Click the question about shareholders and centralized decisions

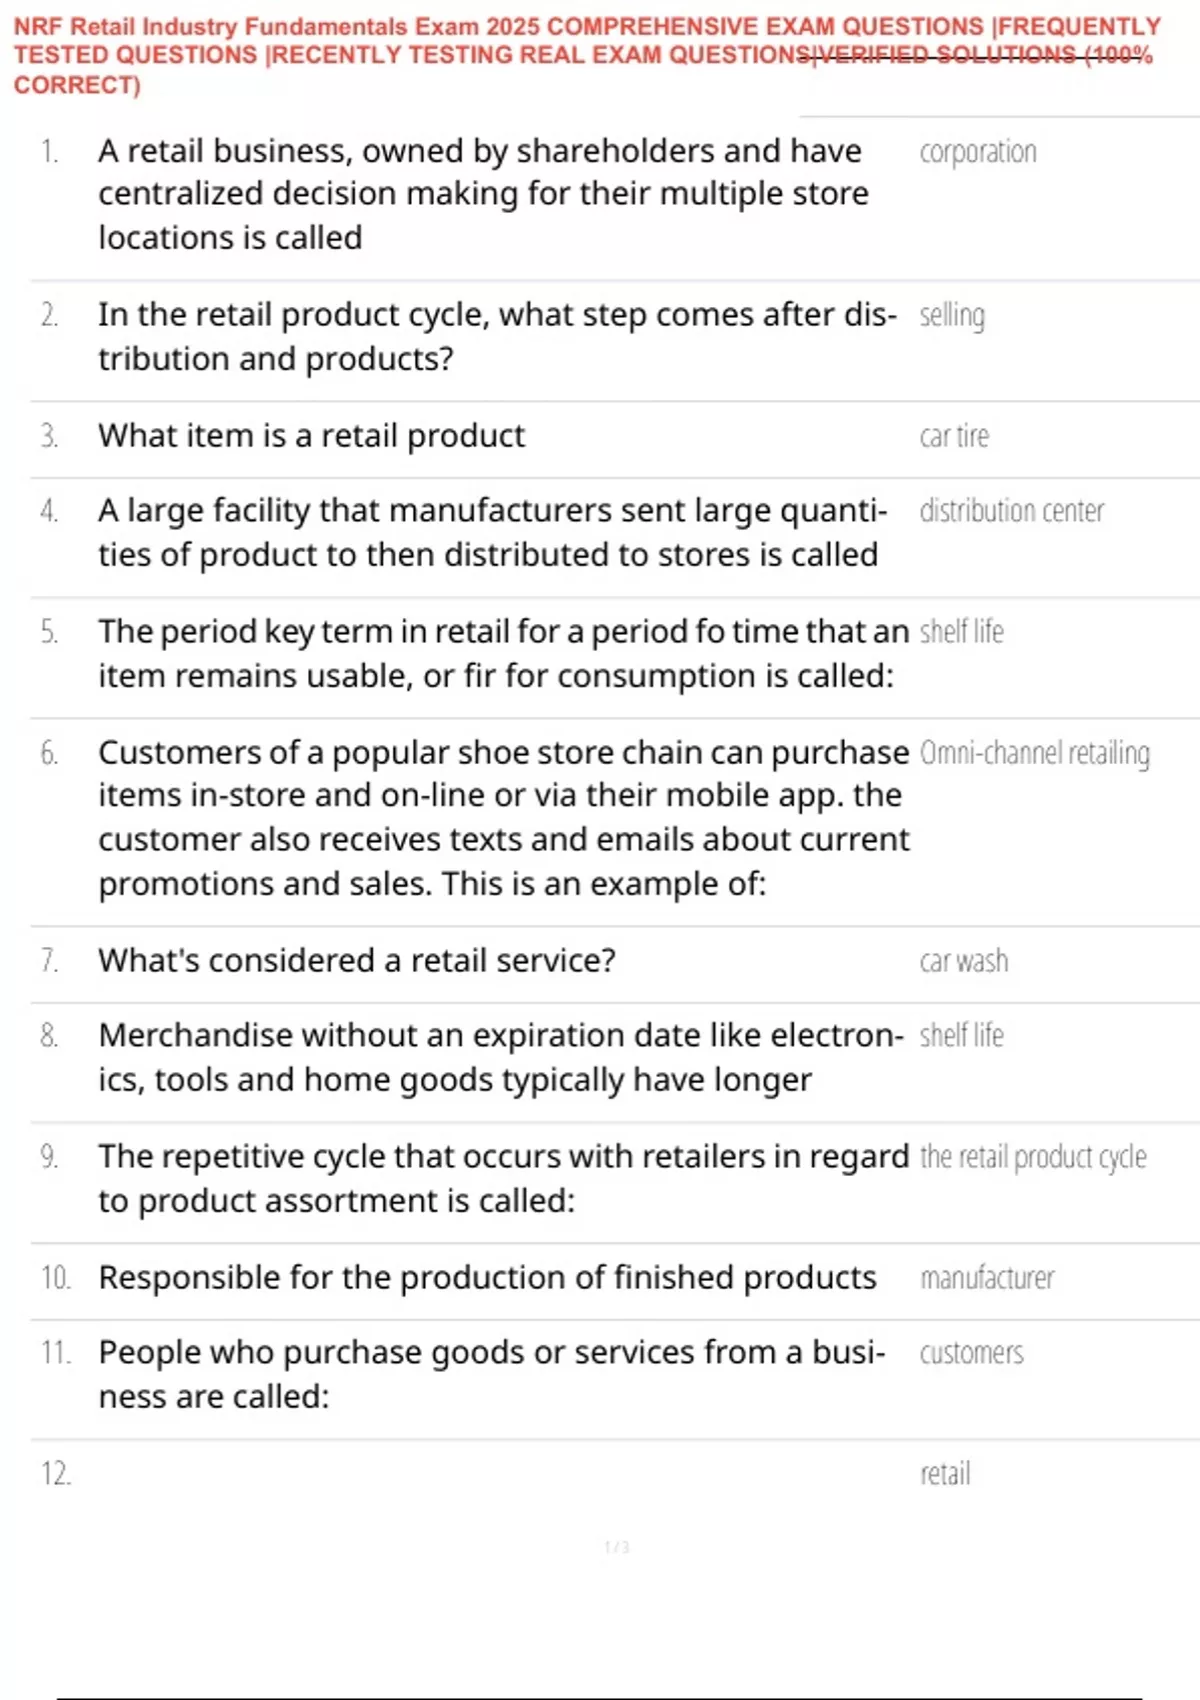pos(482,194)
